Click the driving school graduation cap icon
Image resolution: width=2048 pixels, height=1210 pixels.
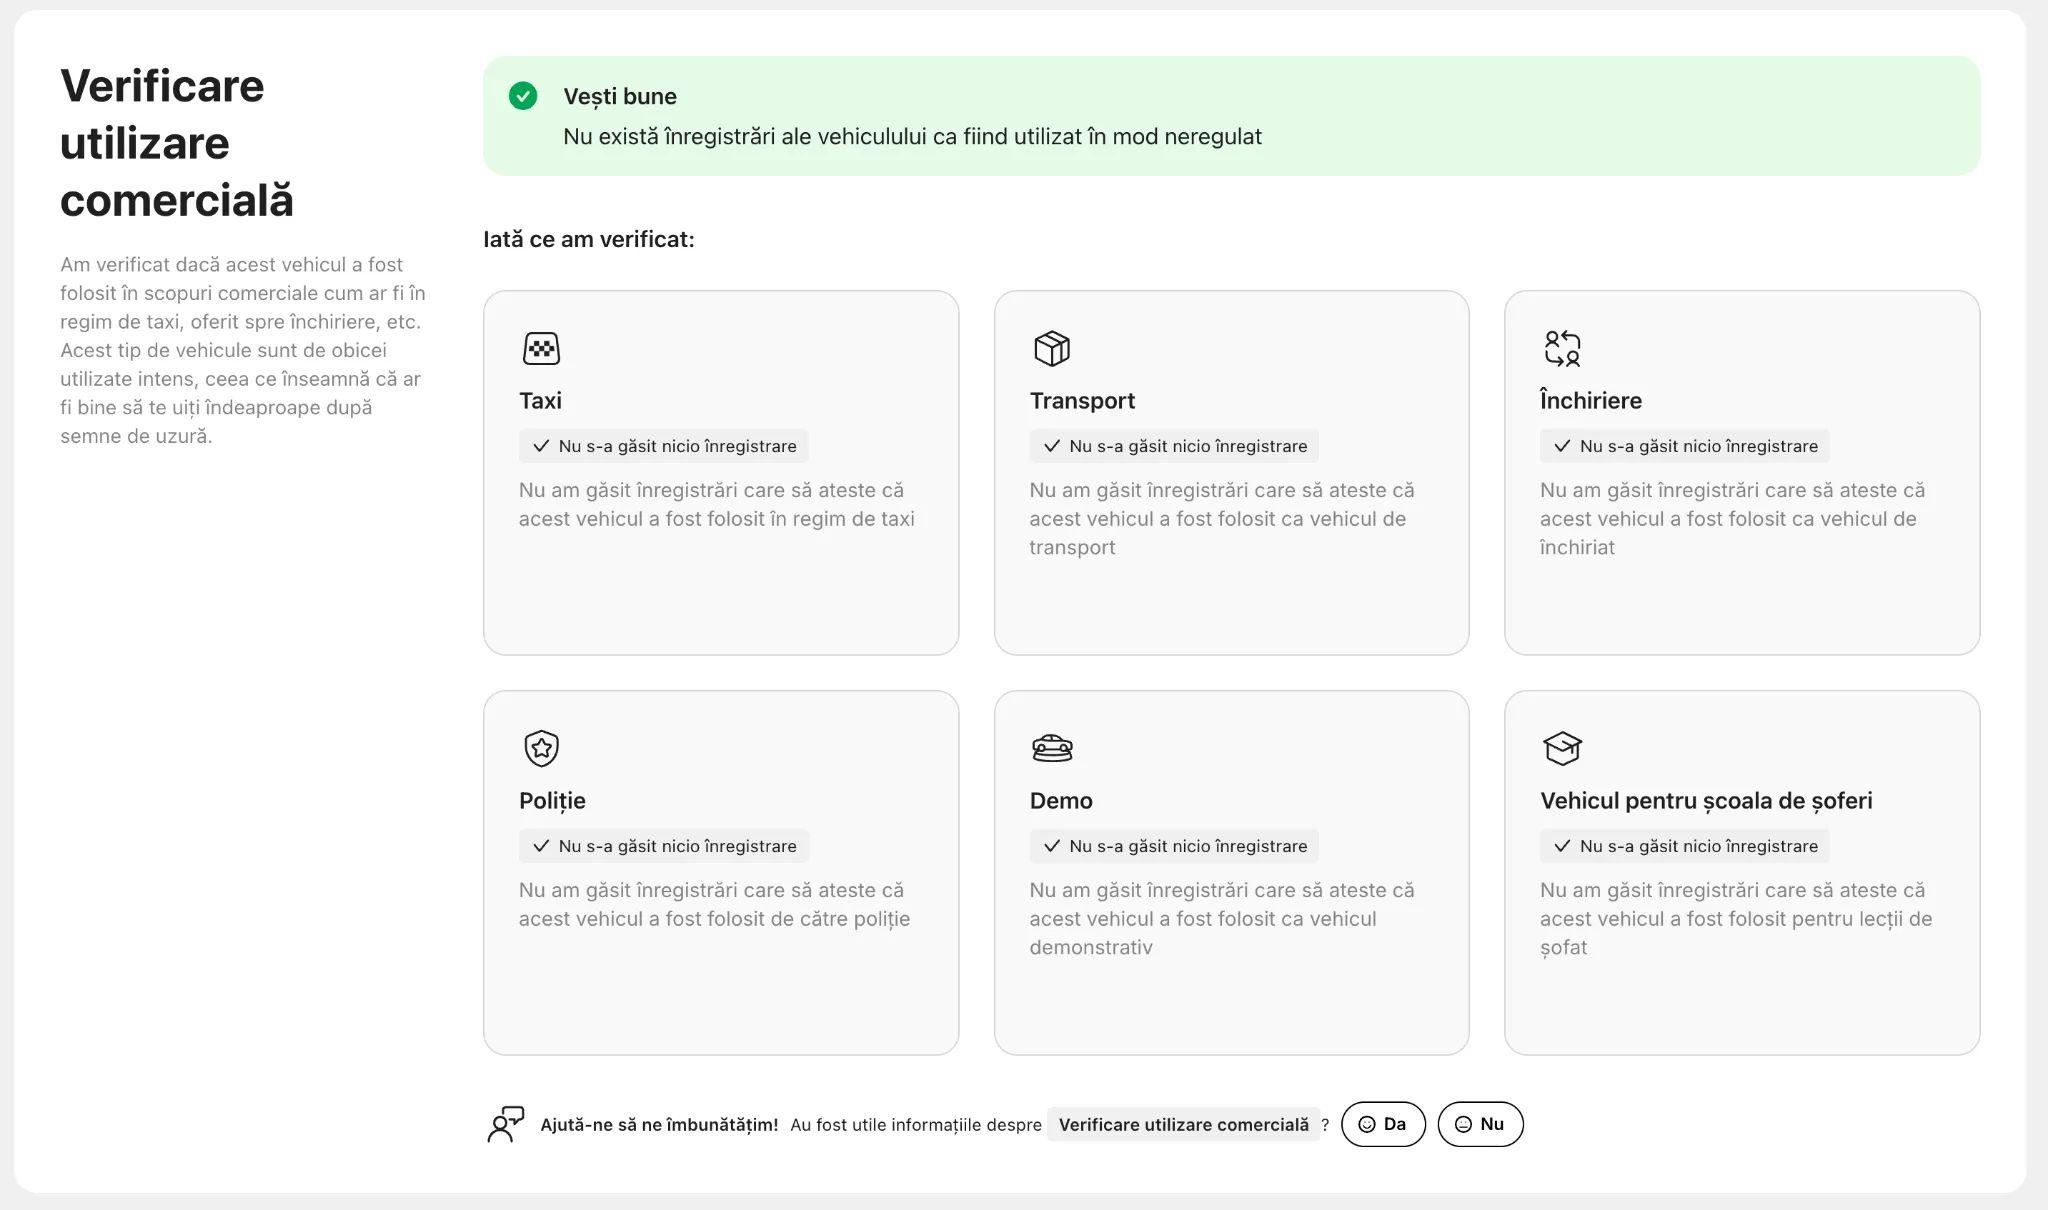[1561, 748]
